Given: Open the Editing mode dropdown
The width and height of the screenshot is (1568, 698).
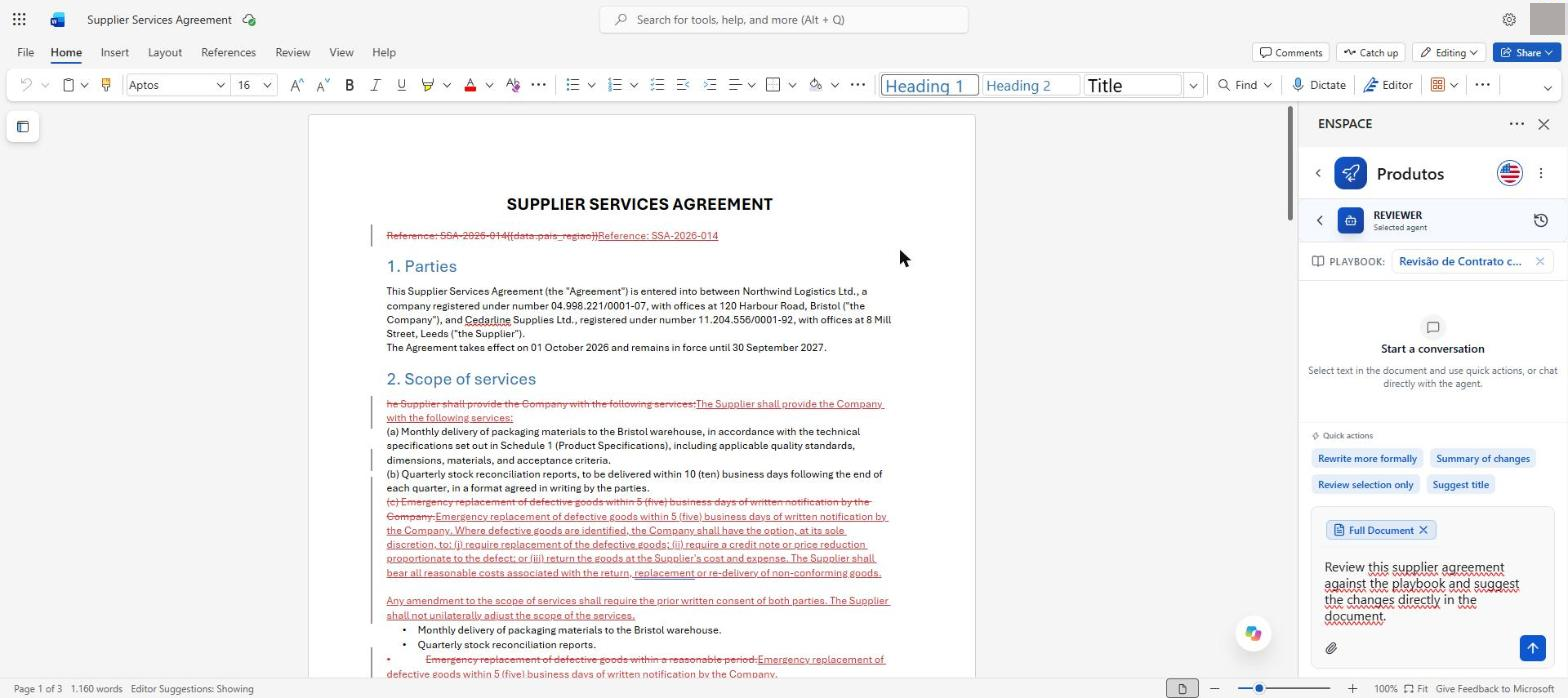Looking at the screenshot, I should [1449, 52].
